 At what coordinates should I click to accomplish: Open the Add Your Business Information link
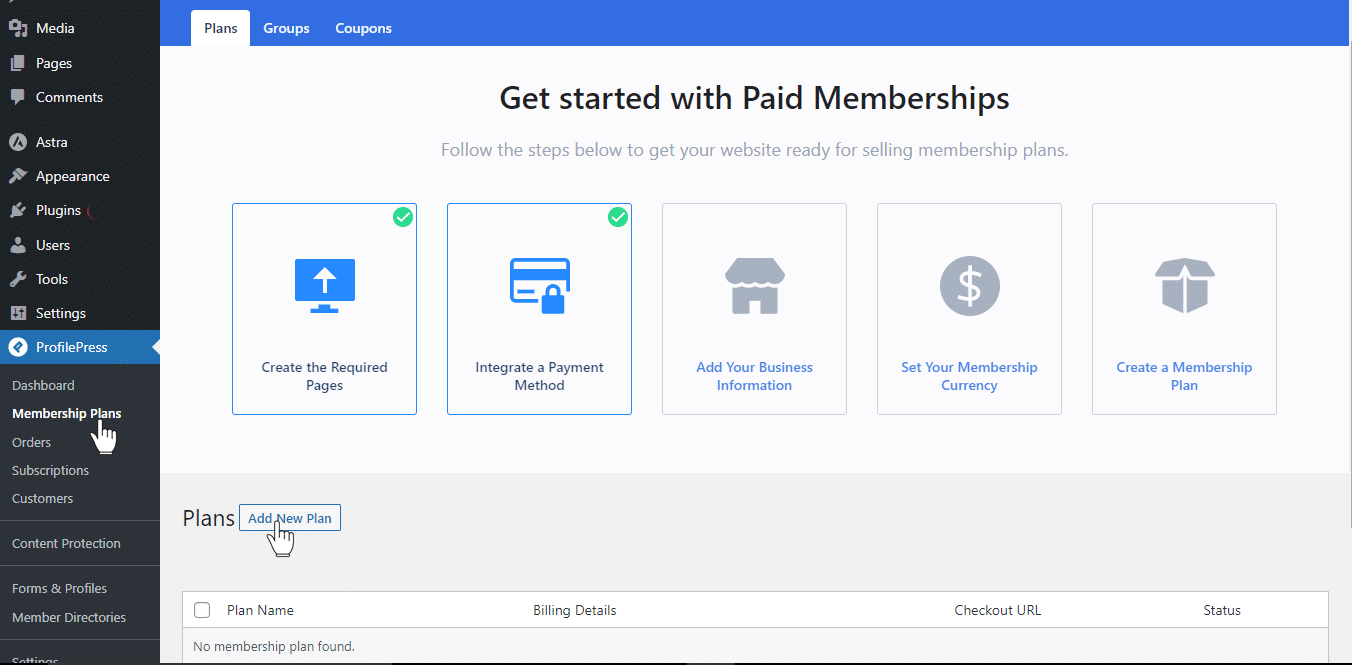755,376
